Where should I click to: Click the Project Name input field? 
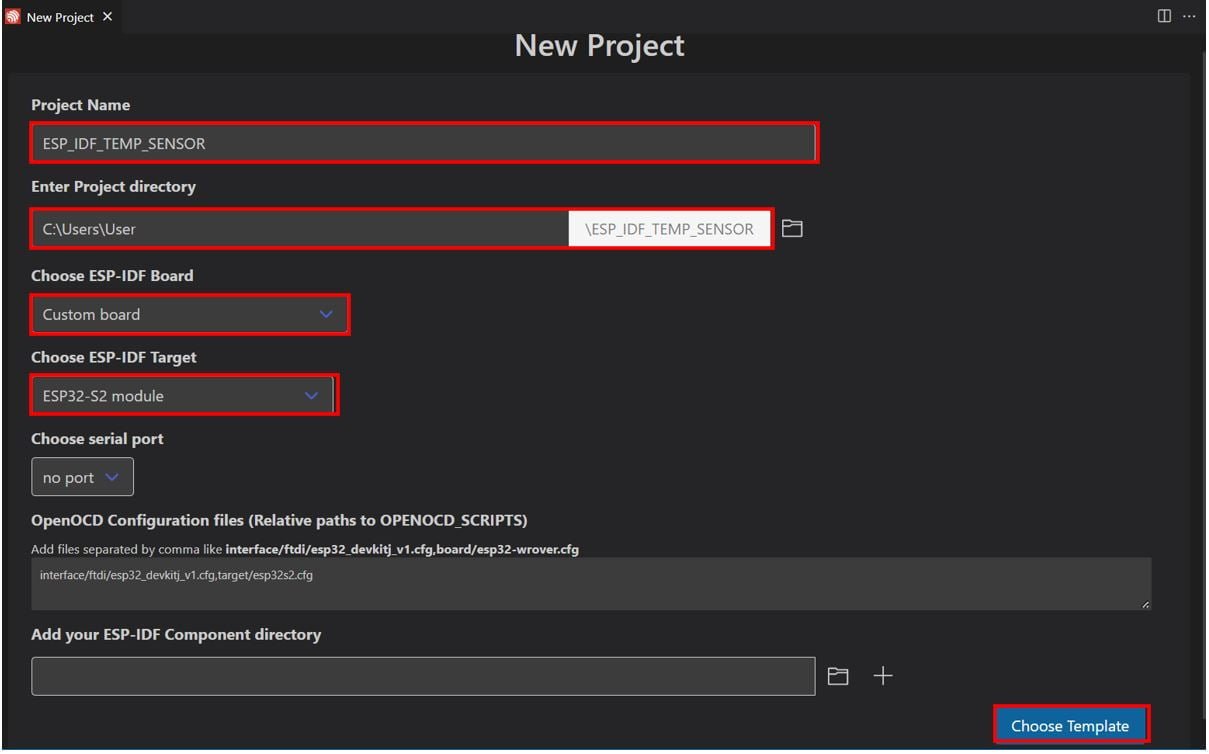click(423, 143)
